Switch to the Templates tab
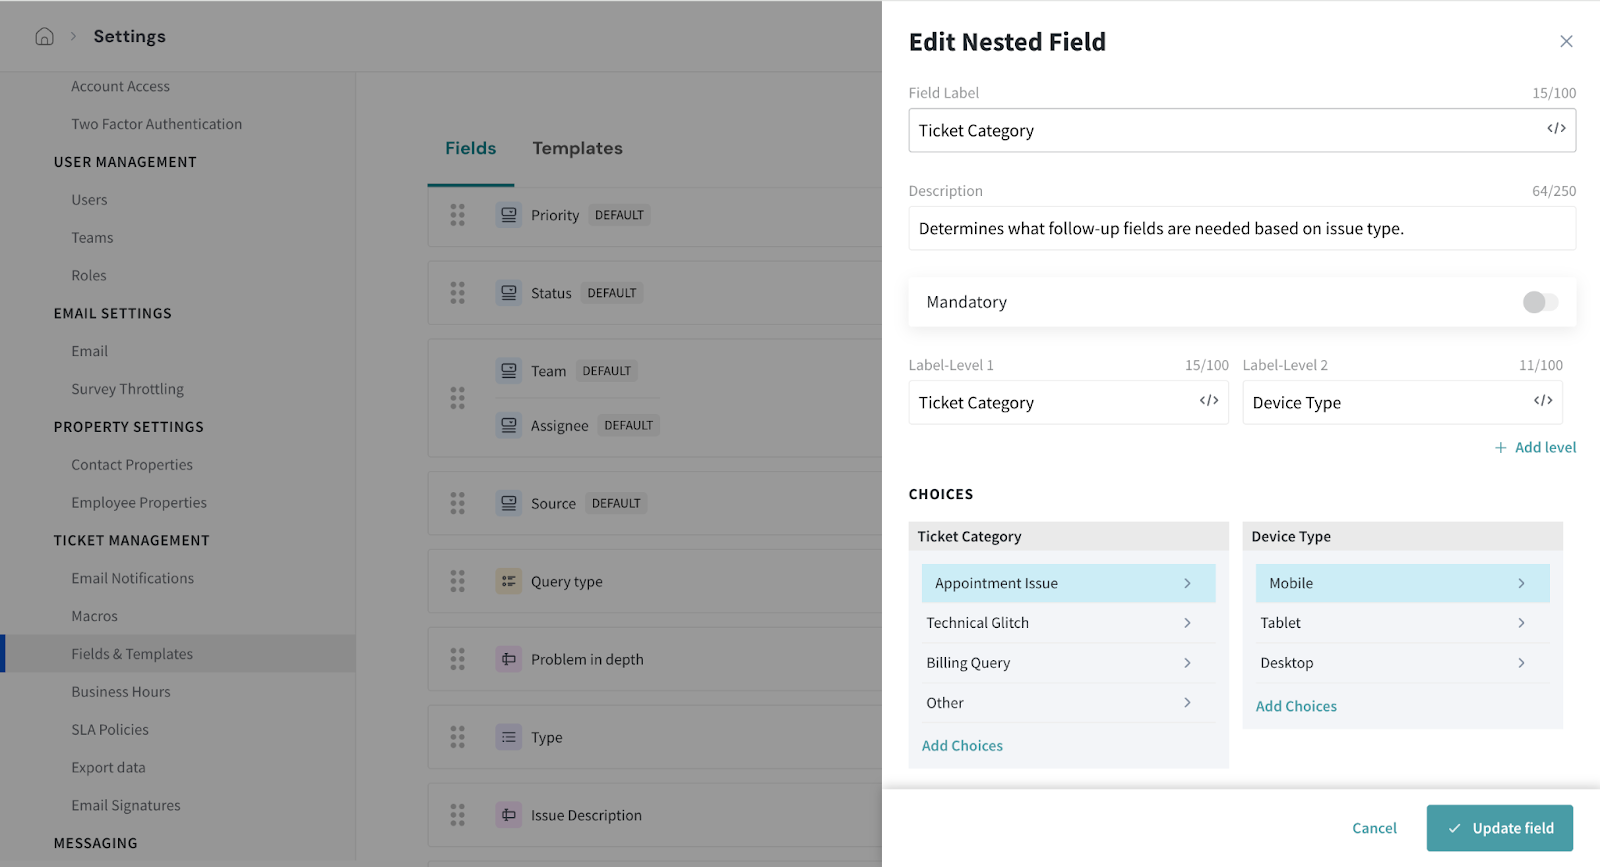 coord(577,148)
